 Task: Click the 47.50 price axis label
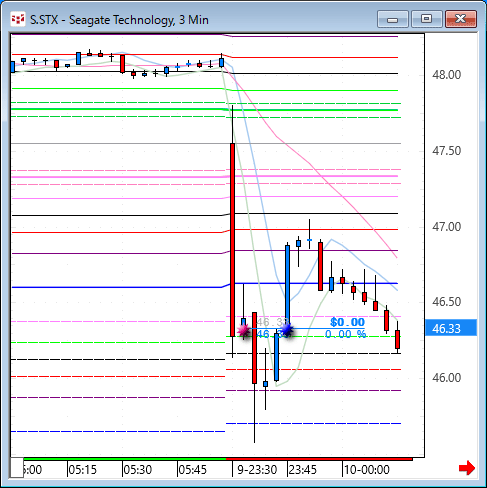[447, 151]
